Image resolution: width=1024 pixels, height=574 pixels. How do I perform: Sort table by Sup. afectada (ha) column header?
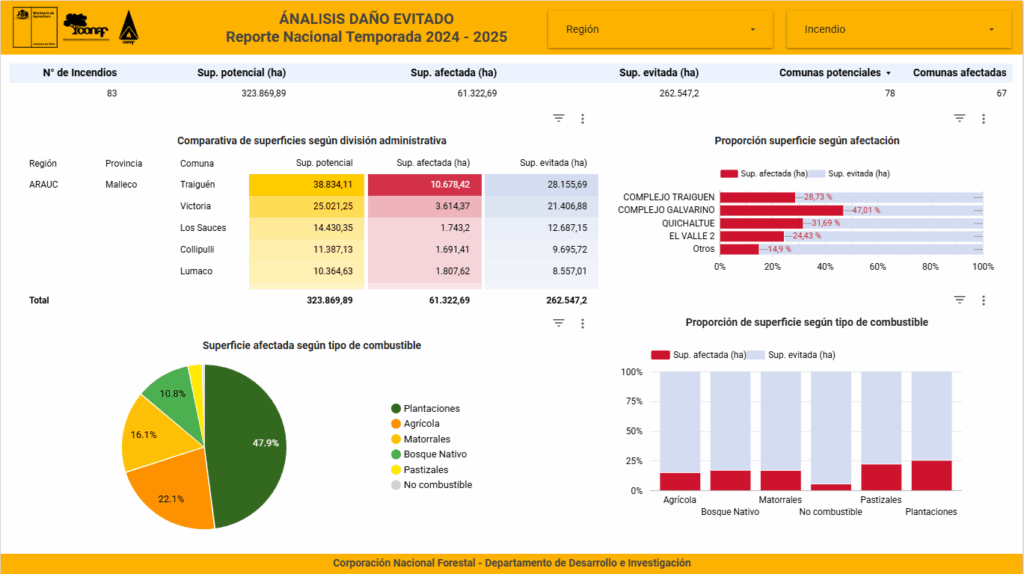[x=433, y=163]
